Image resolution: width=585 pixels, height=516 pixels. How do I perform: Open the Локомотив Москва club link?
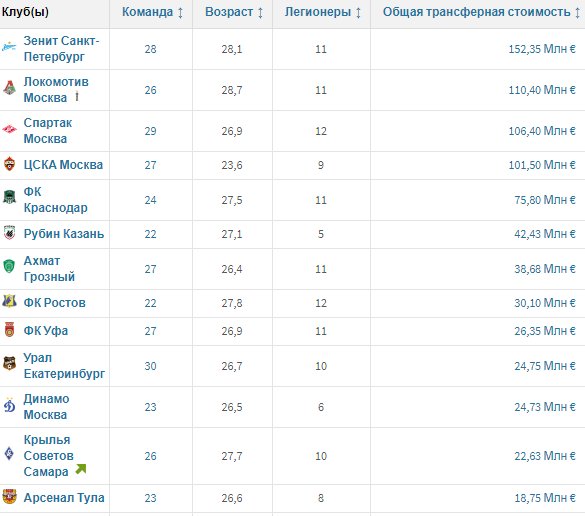click(x=56, y=90)
